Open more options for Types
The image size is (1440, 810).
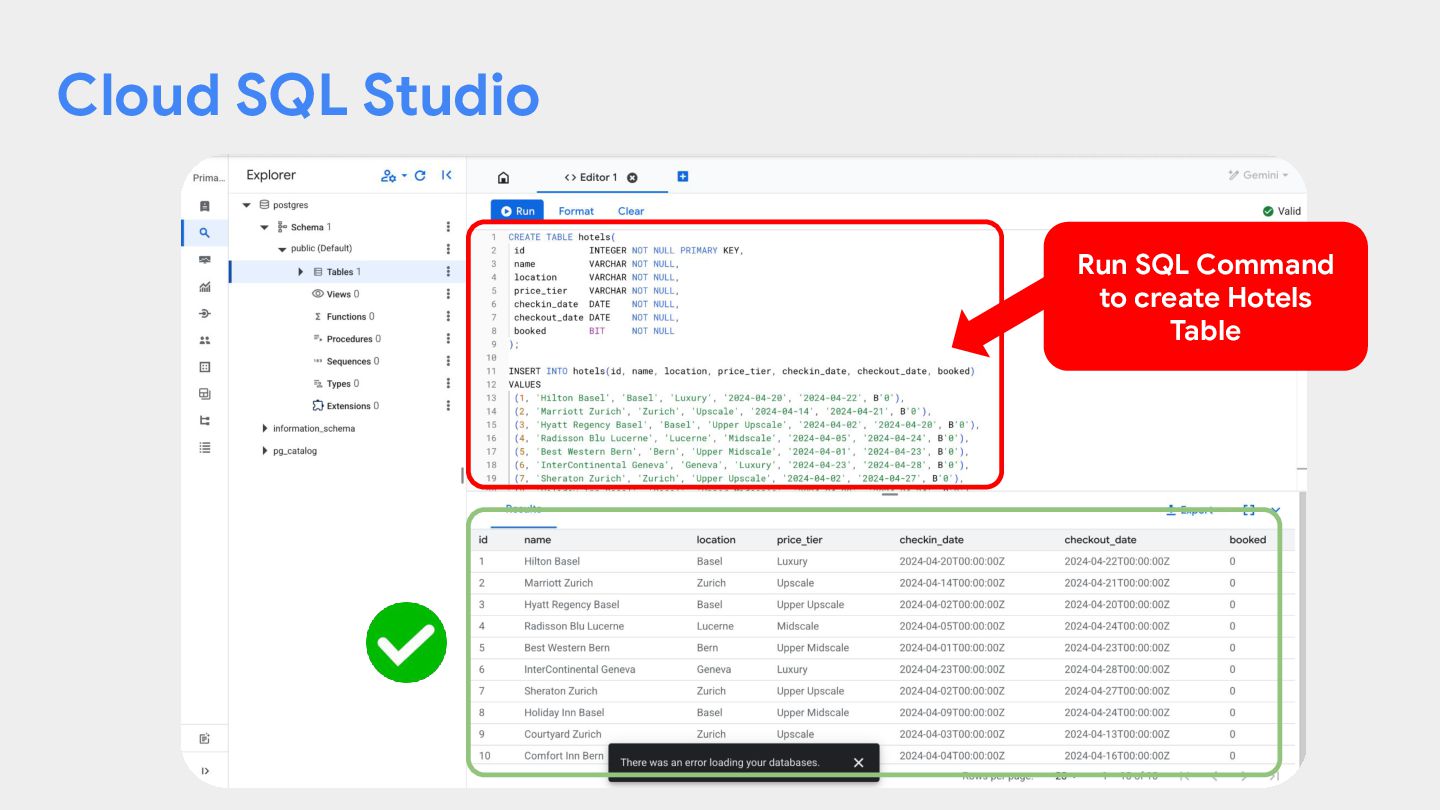coord(448,384)
